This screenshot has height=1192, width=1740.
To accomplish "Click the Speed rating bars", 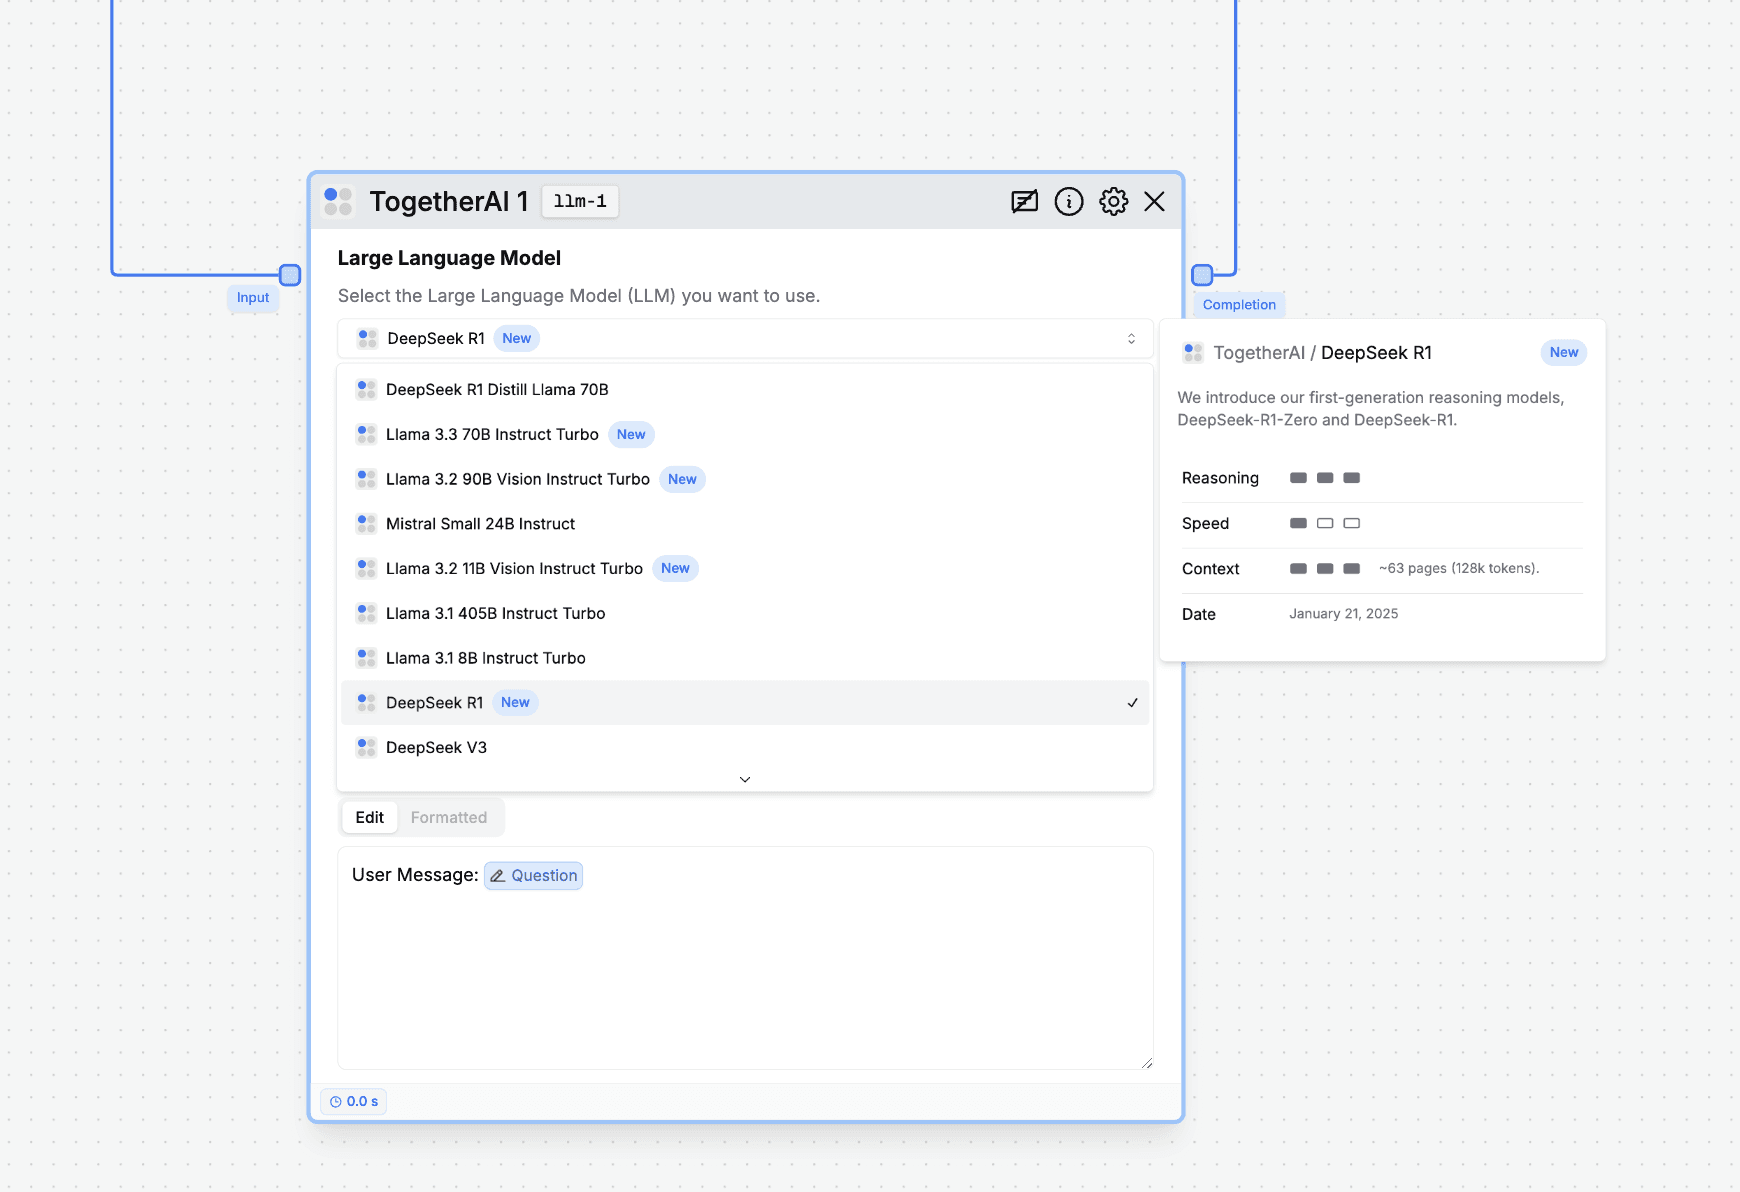I will 1325,523.
